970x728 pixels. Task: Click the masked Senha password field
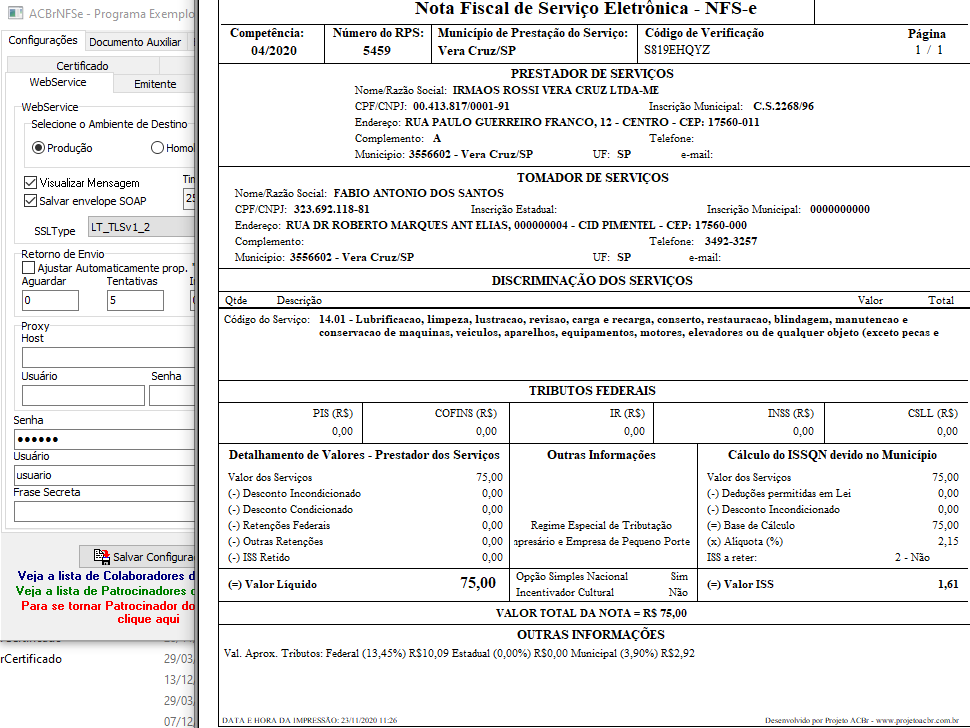tap(104, 439)
